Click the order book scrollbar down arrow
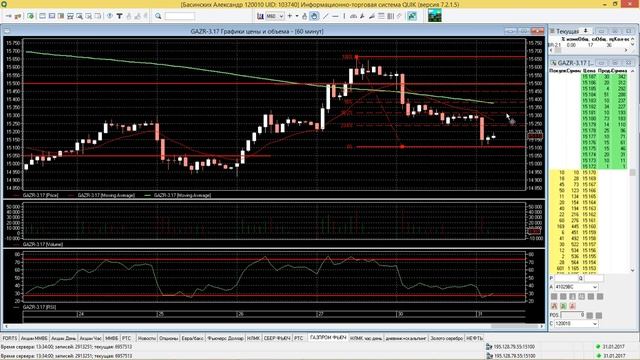Image resolution: width=640 pixels, height=360 pixels. (x=633, y=270)
